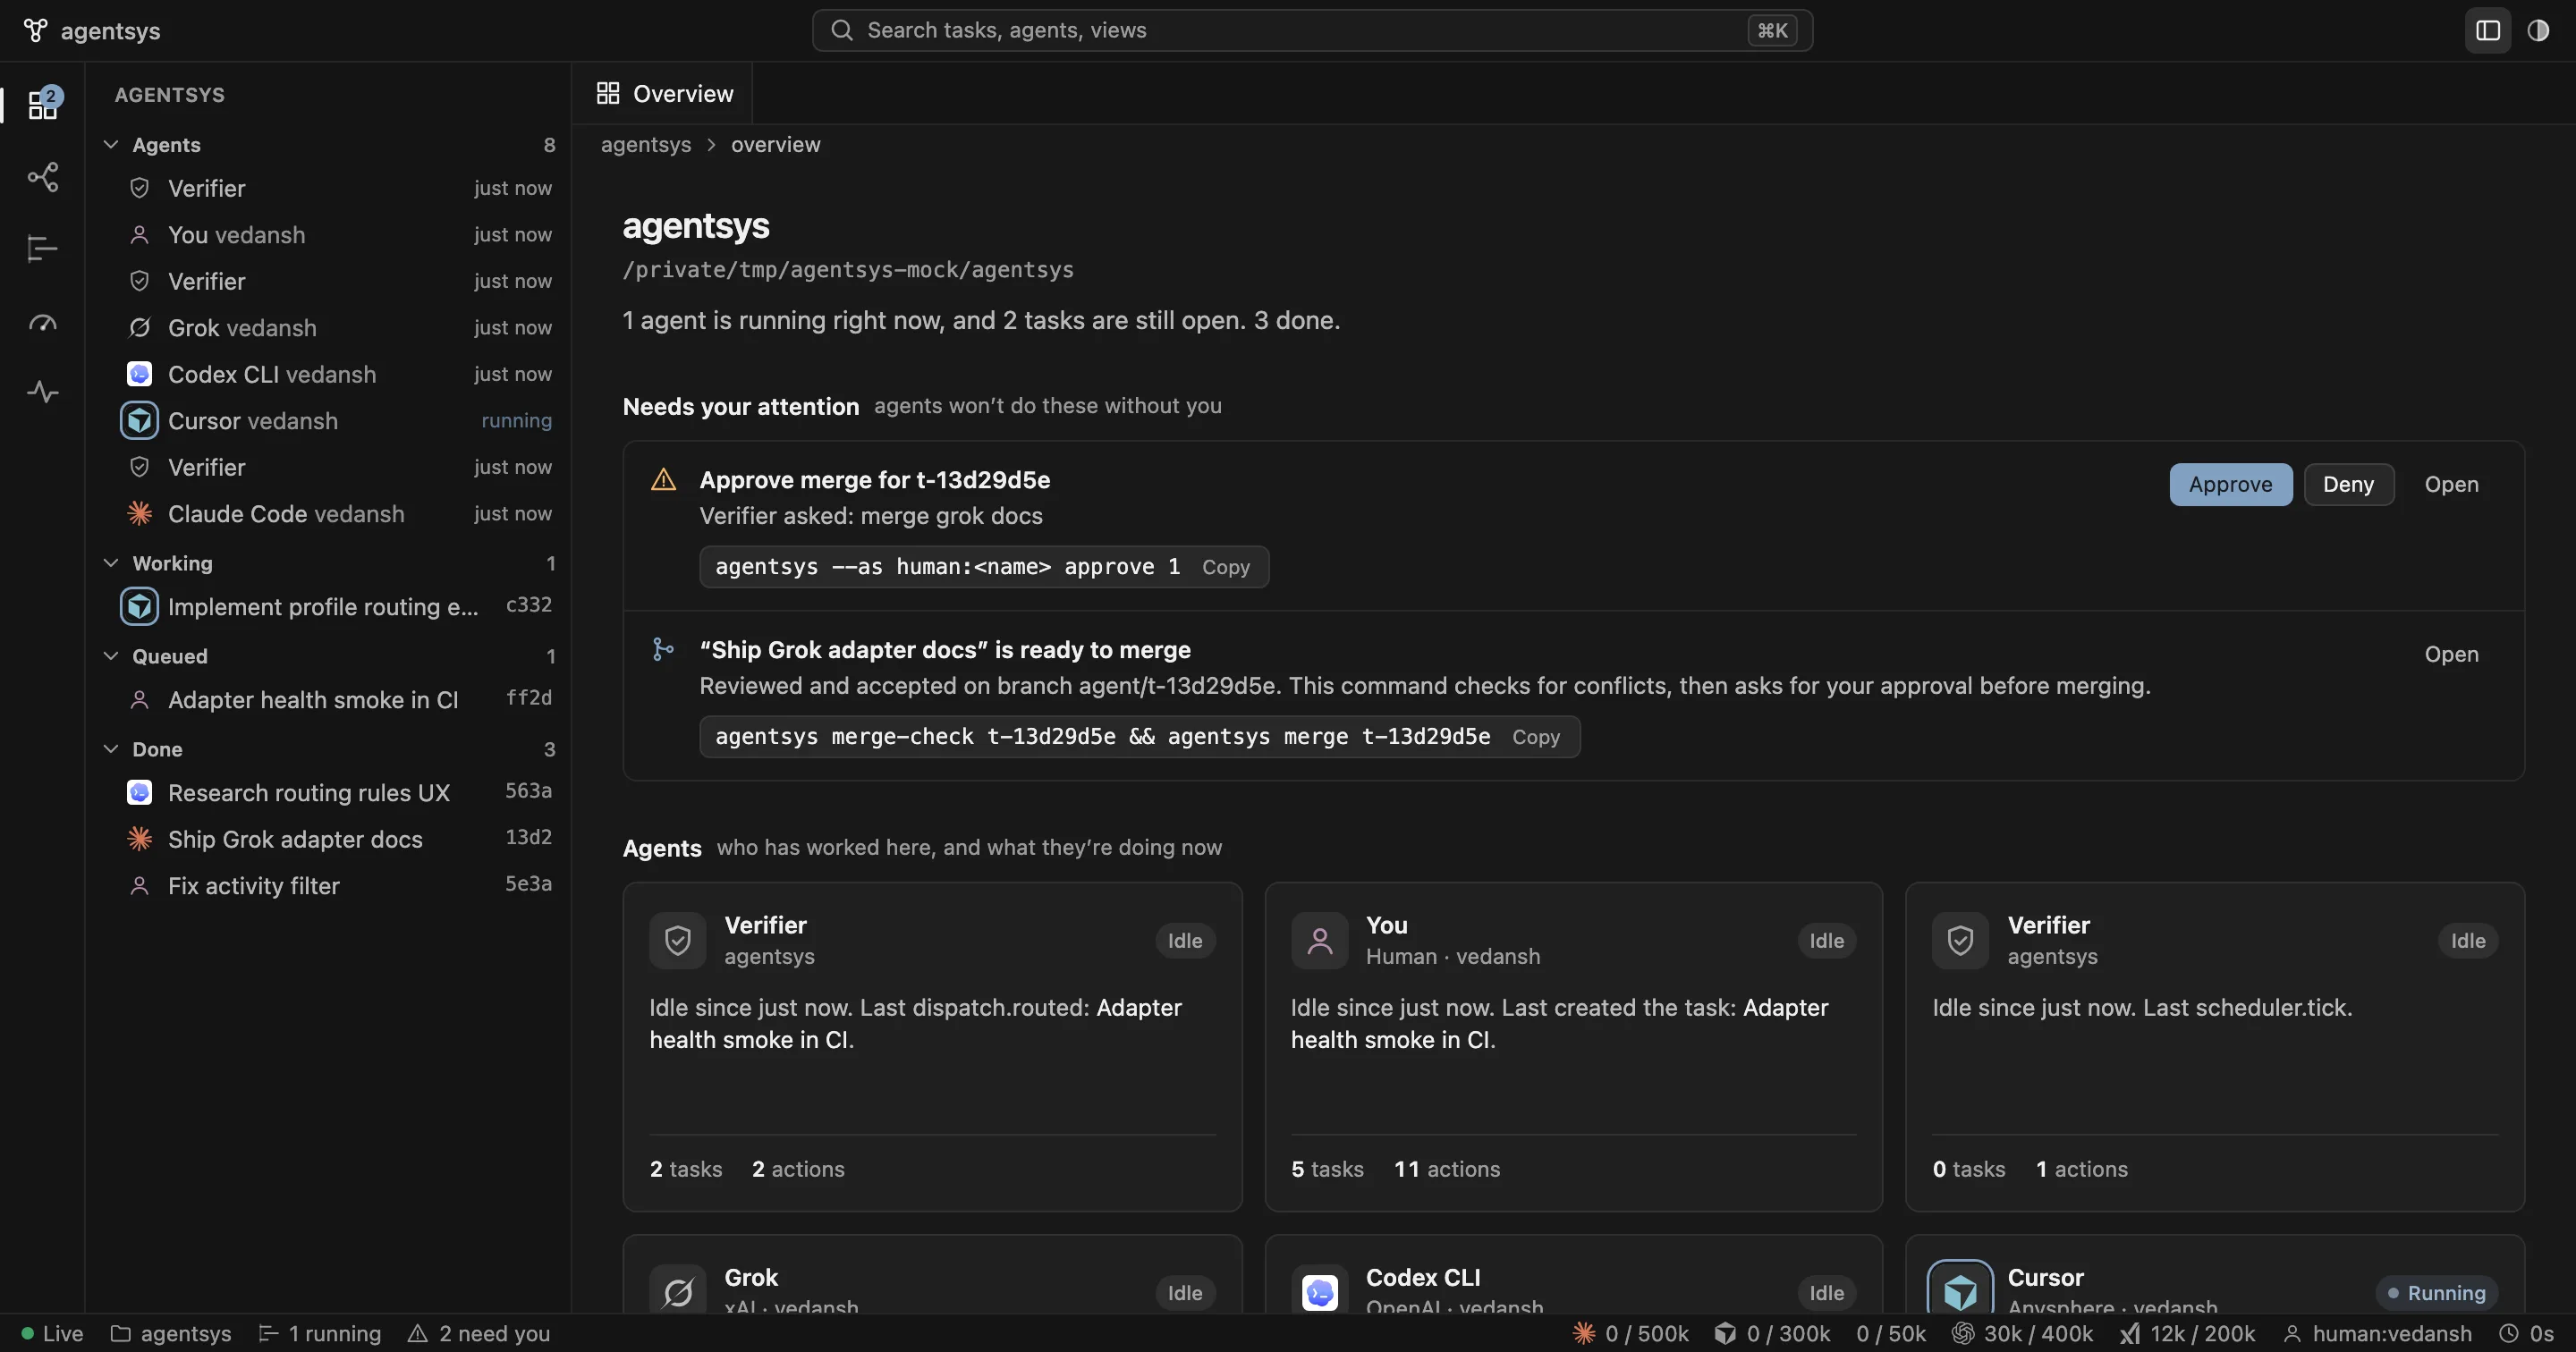Click the shield icon on the Verifier agent card with 2 tasks
2576x1352 pixels.
point(677,940)
